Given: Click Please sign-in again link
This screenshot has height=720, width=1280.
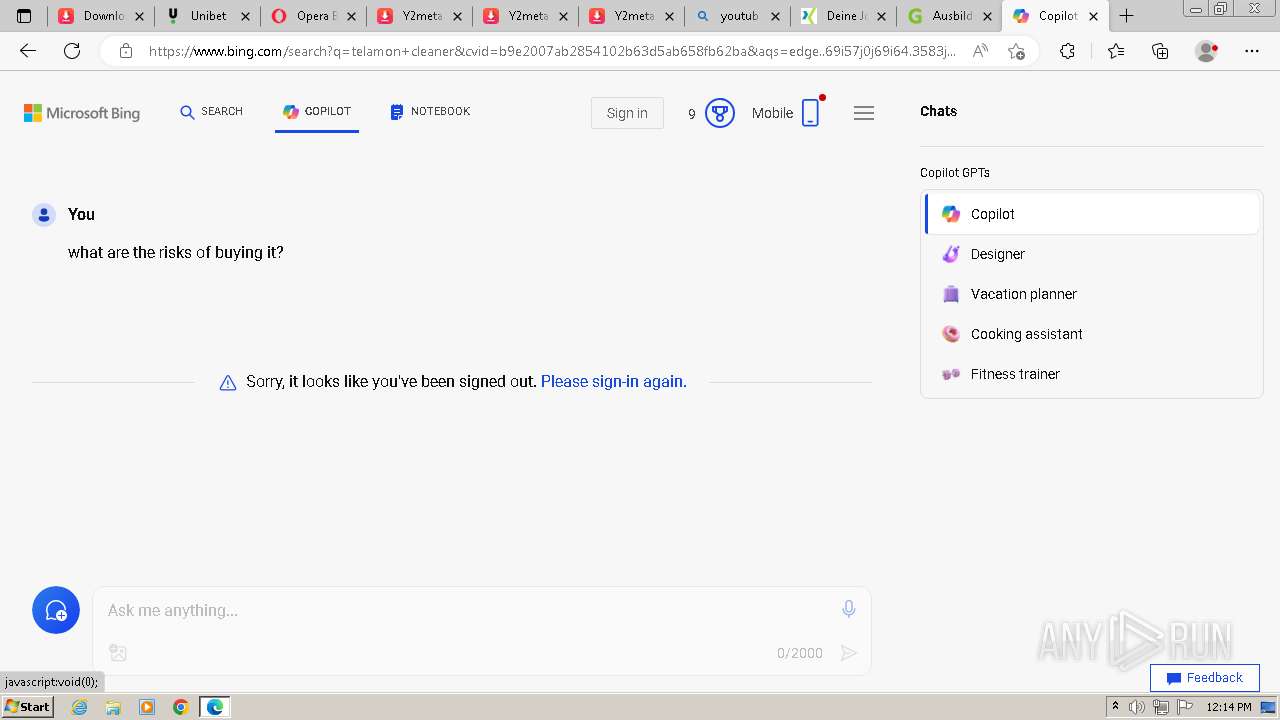Looking at the screenshot, I should (x=613, y=381).
